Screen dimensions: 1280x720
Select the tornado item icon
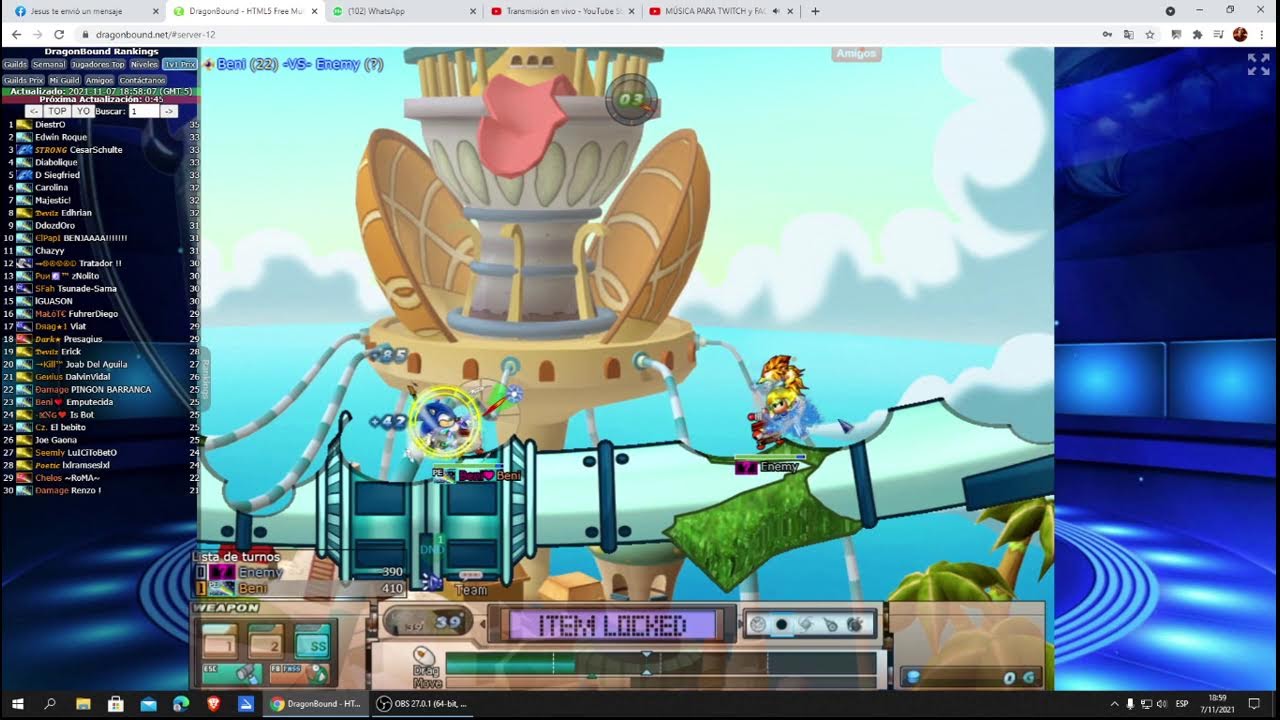[x=806, y=625]
